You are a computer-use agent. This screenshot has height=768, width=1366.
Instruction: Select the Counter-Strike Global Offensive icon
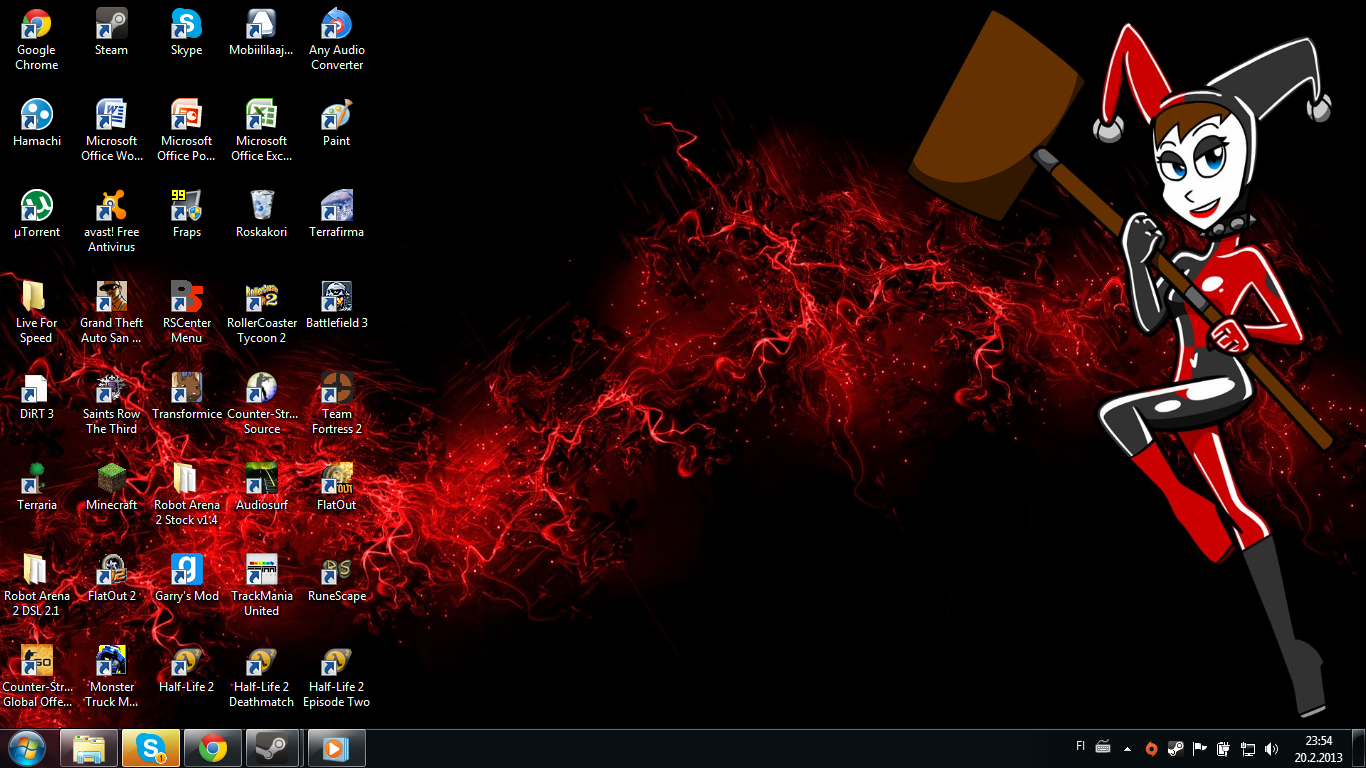pyautogui.click(x=37, y=677)
